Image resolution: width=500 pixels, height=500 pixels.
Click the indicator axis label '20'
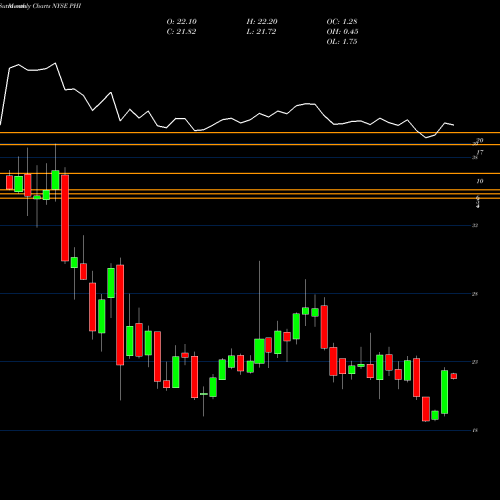(480, 140)
